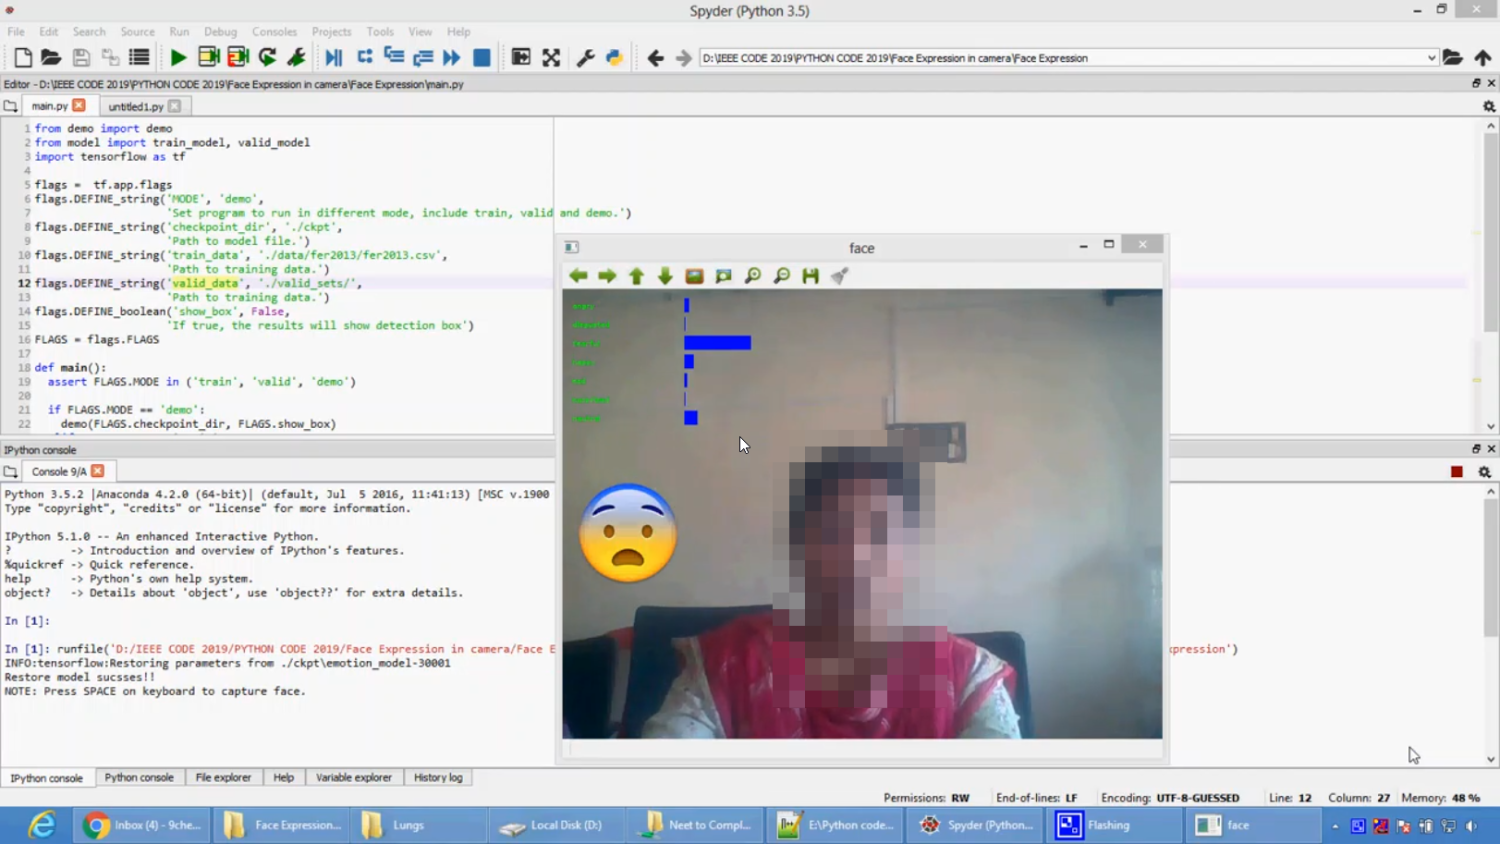Viewport: 1500px width, 844px height.
Task: Open the History log tab
Action: click(438, 777)
